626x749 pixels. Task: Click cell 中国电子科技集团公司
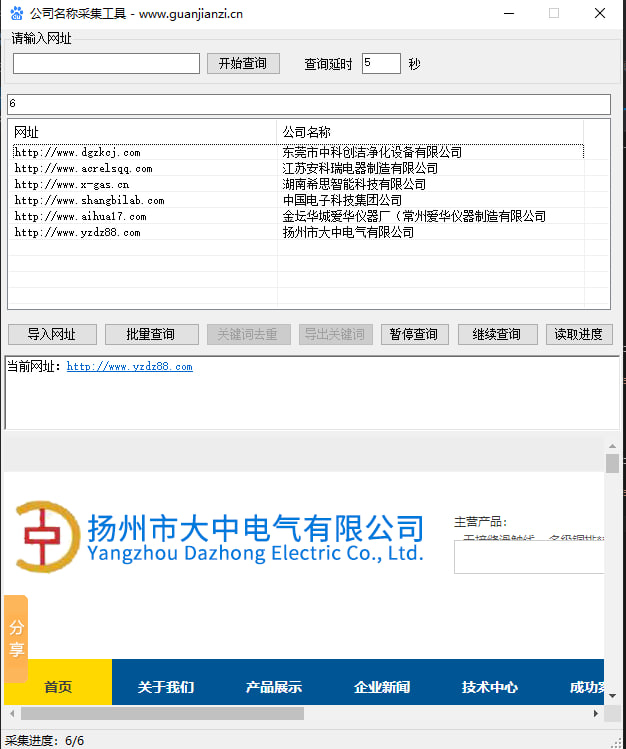point(342,201)
